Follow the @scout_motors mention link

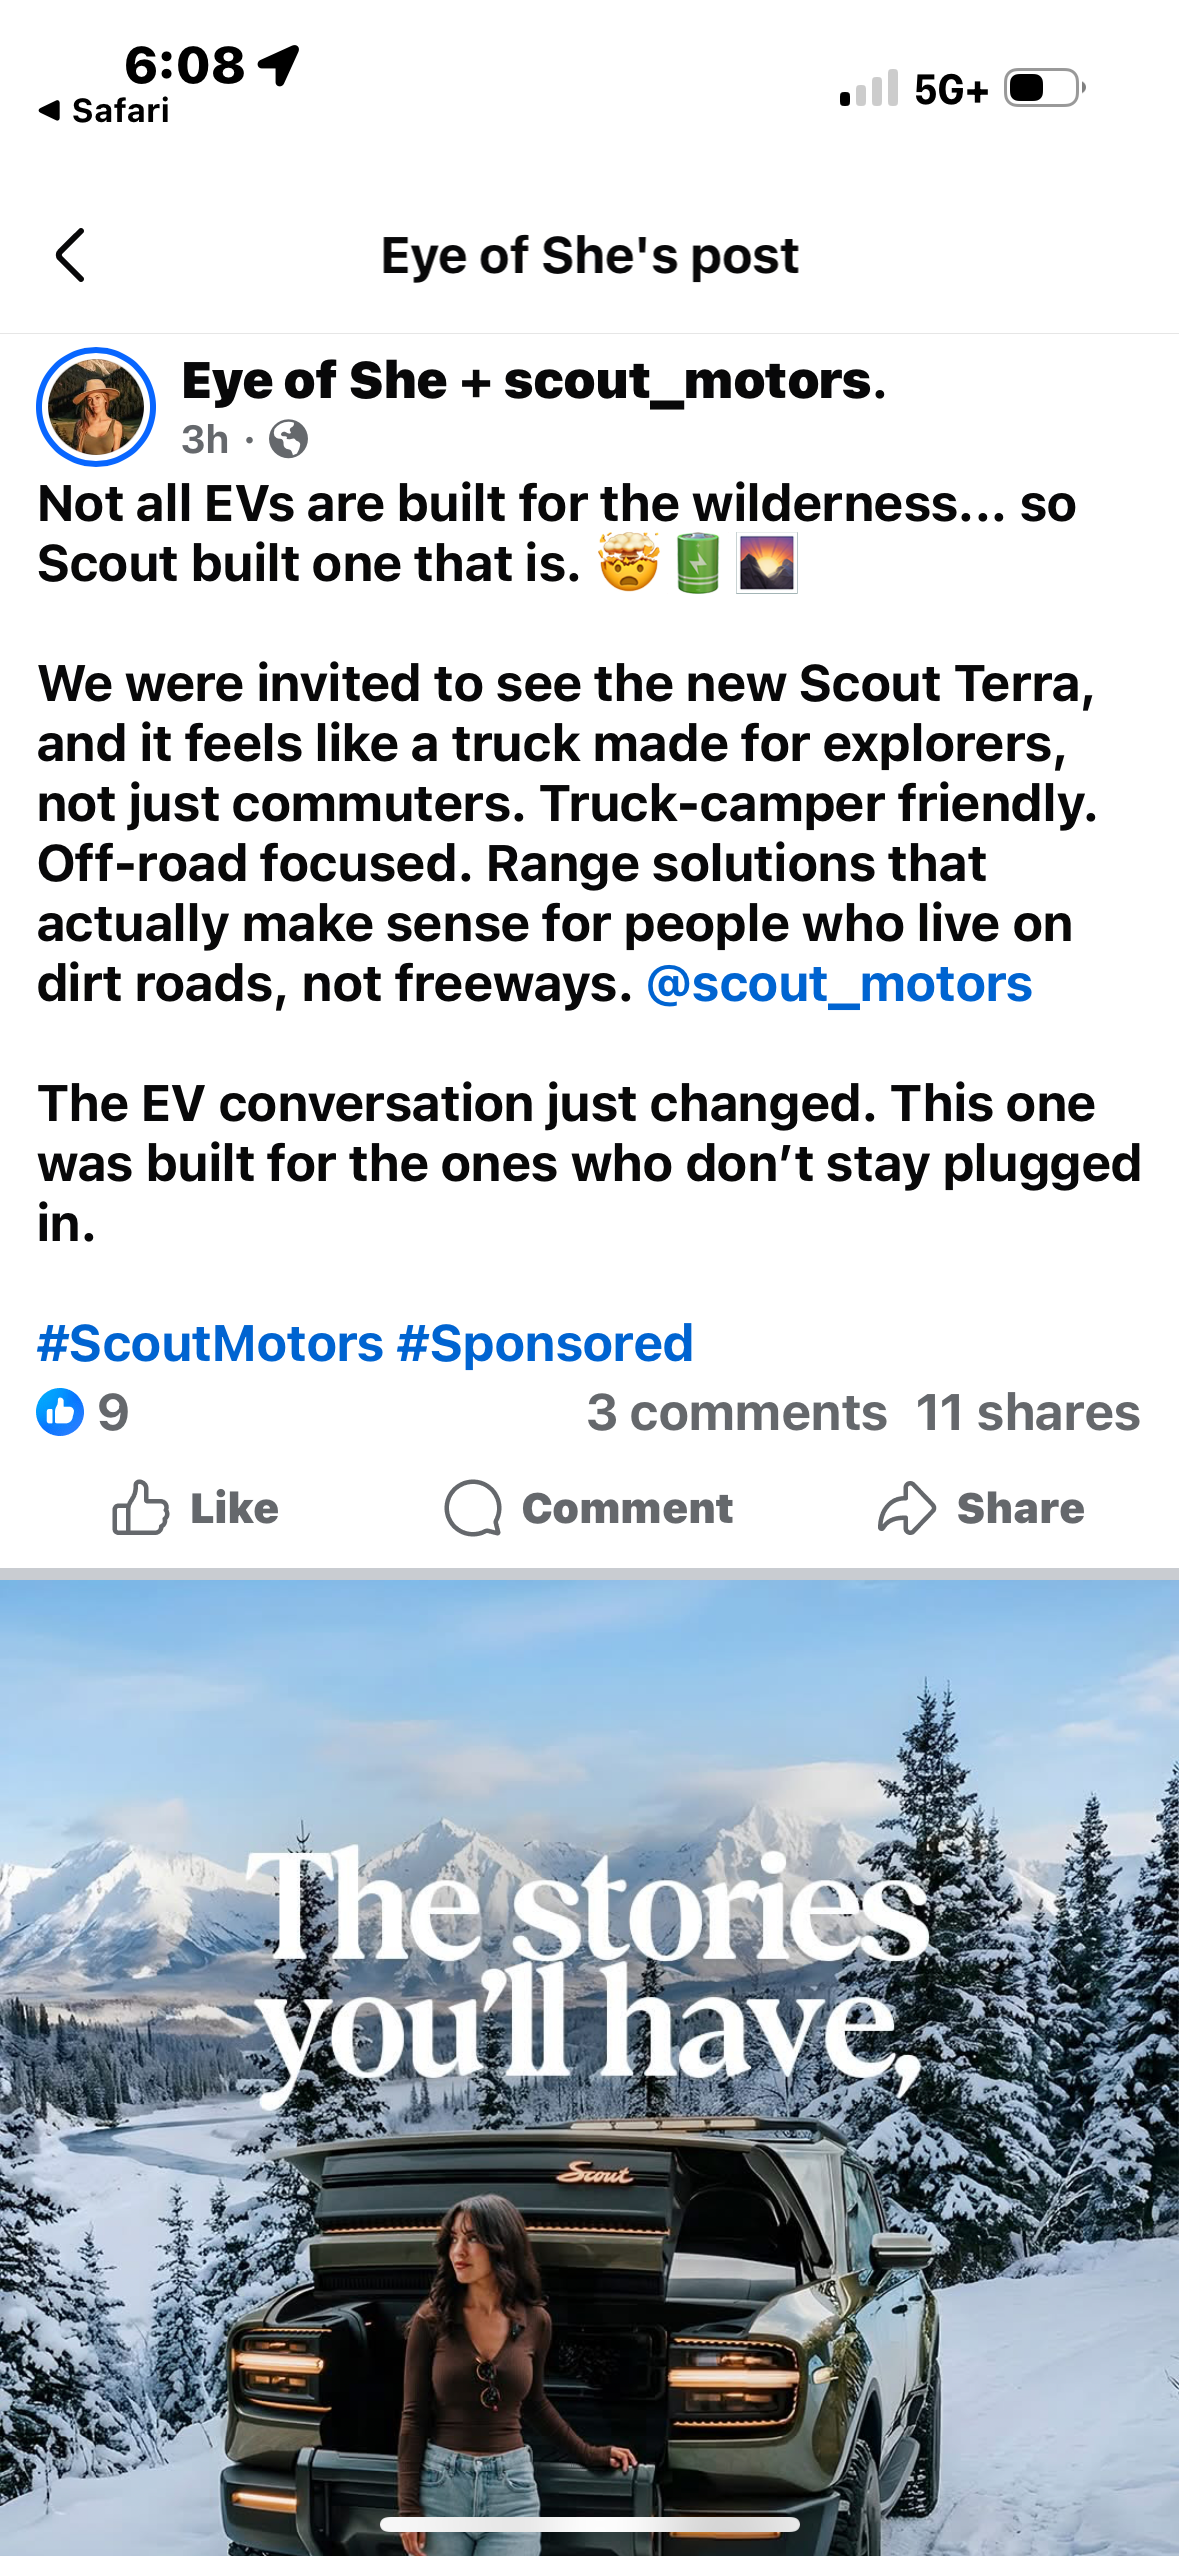click(x=839, y=984)
